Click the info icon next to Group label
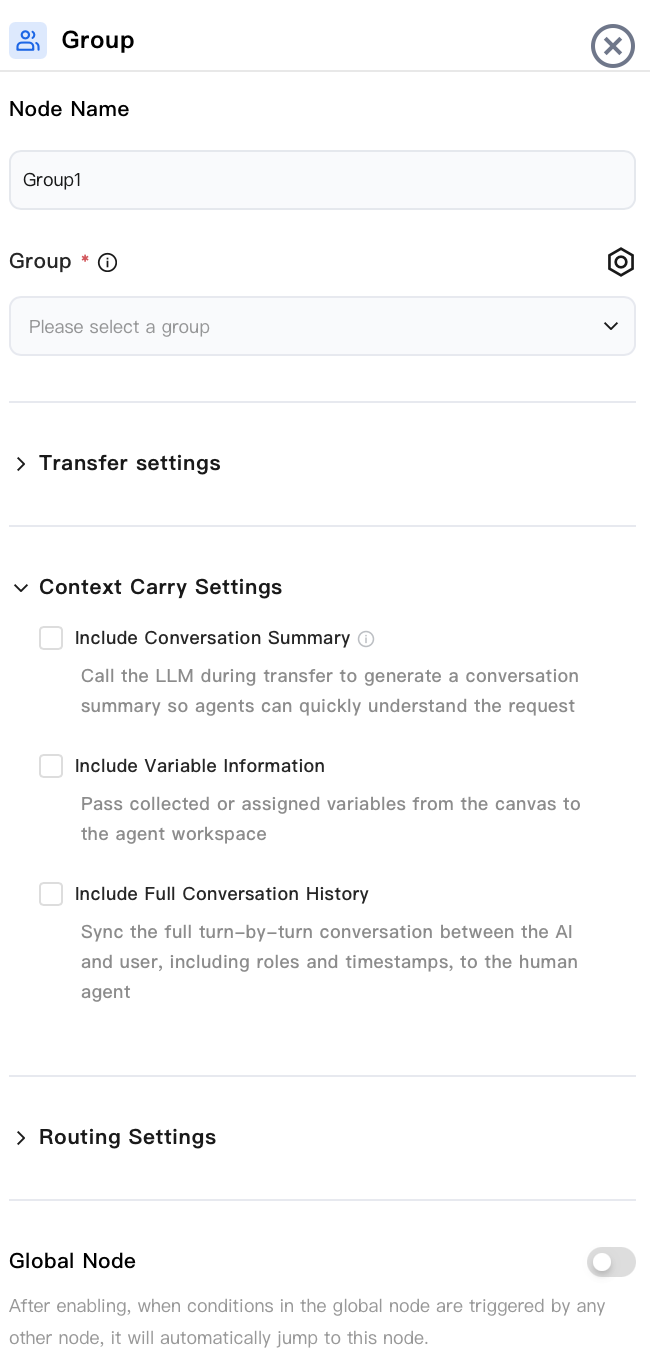650x1348 pixels. pyautogui.click(x=108, y=263)
